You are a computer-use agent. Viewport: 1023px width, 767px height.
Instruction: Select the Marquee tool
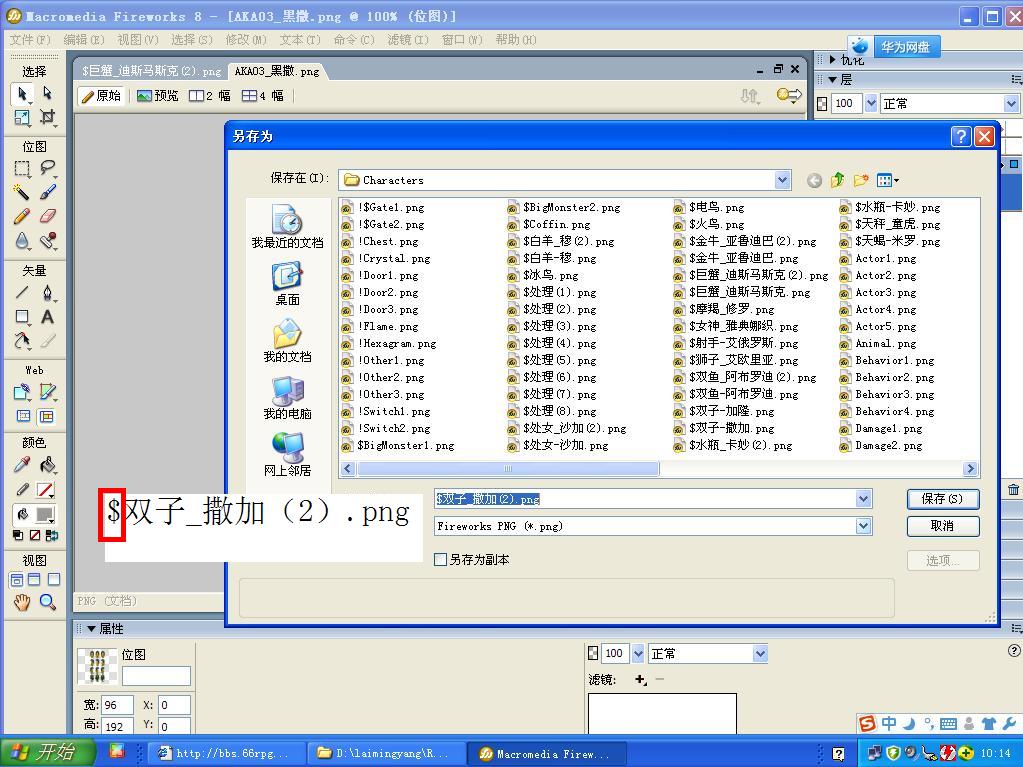pos(22,168)
